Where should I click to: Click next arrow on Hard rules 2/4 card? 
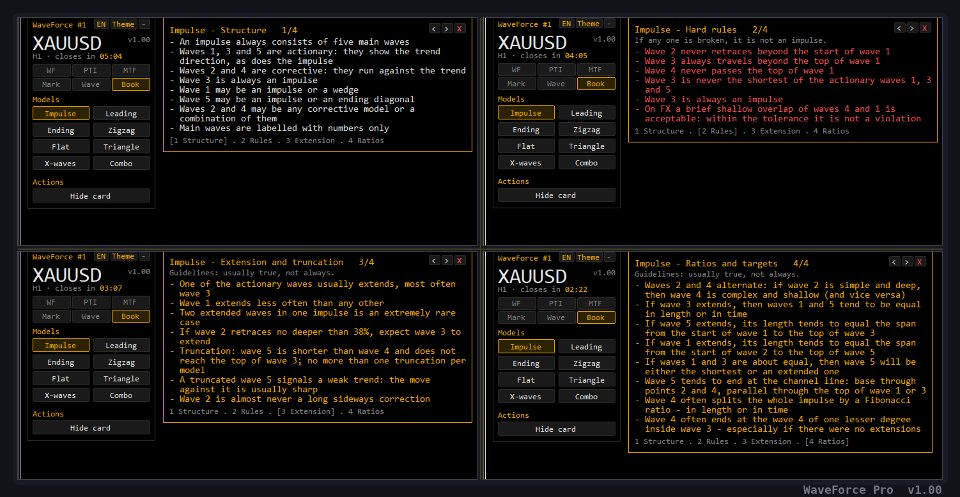click(912, 28)
